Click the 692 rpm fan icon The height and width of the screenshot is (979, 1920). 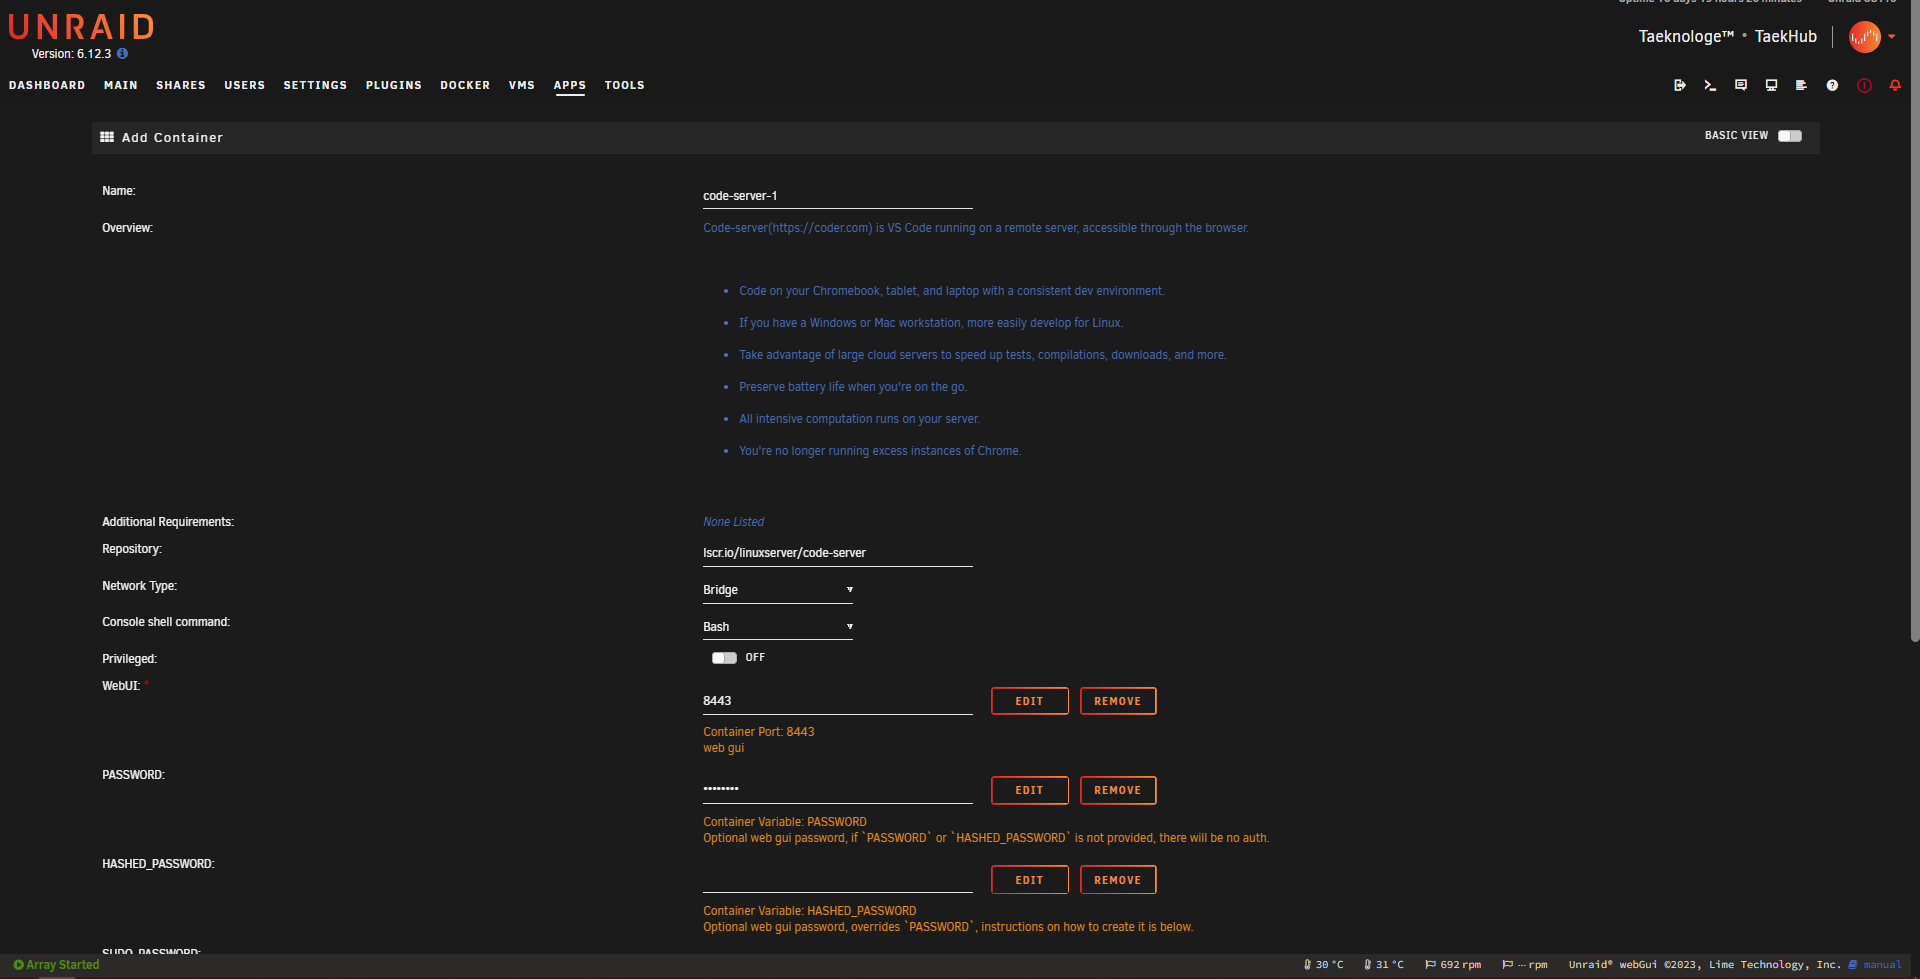(x=1430, y=965)
